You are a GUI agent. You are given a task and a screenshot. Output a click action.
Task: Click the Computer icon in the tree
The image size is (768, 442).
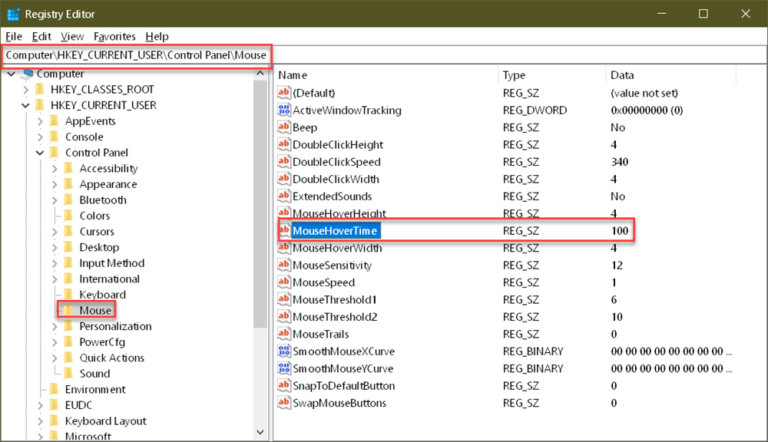pos(27,74)
